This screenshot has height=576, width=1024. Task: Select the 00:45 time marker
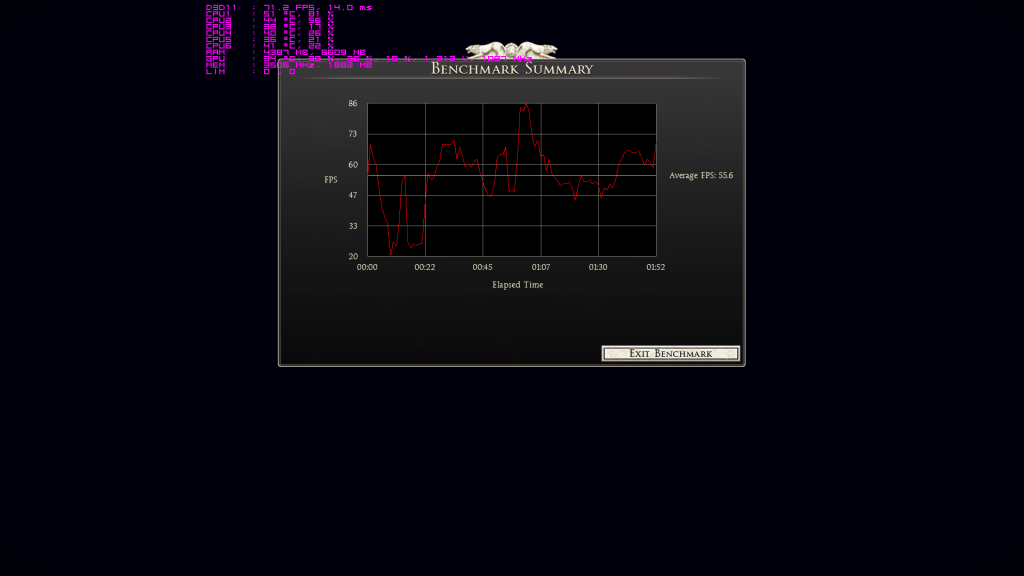click(x=482, y=268)
